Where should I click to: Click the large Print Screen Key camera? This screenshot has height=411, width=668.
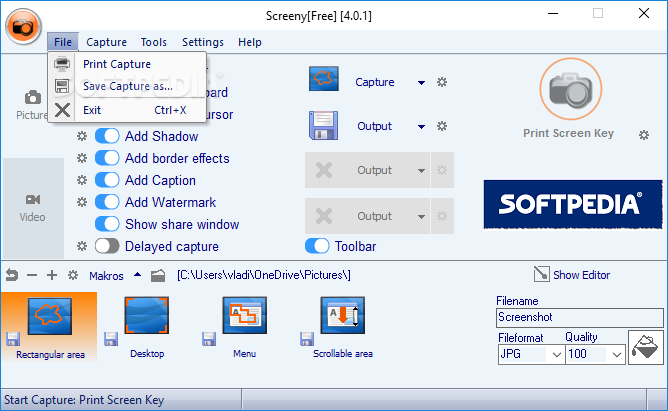tap(570, 89)
